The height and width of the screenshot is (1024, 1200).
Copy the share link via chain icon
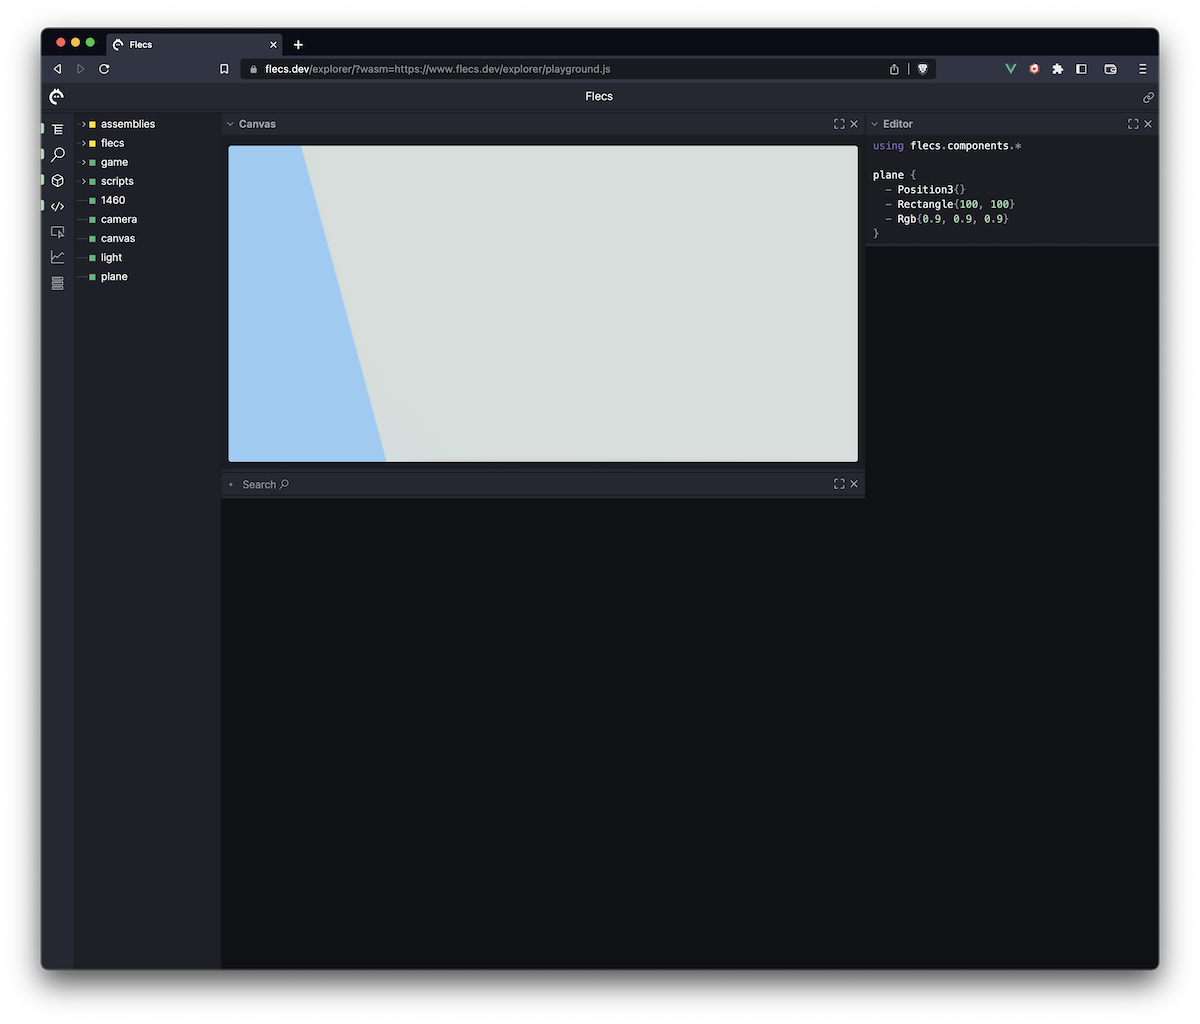[1148, 97]
